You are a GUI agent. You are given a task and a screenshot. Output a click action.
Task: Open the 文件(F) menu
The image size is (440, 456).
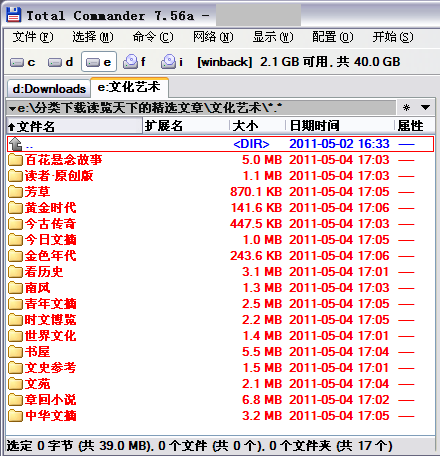(x=33, y=37)
